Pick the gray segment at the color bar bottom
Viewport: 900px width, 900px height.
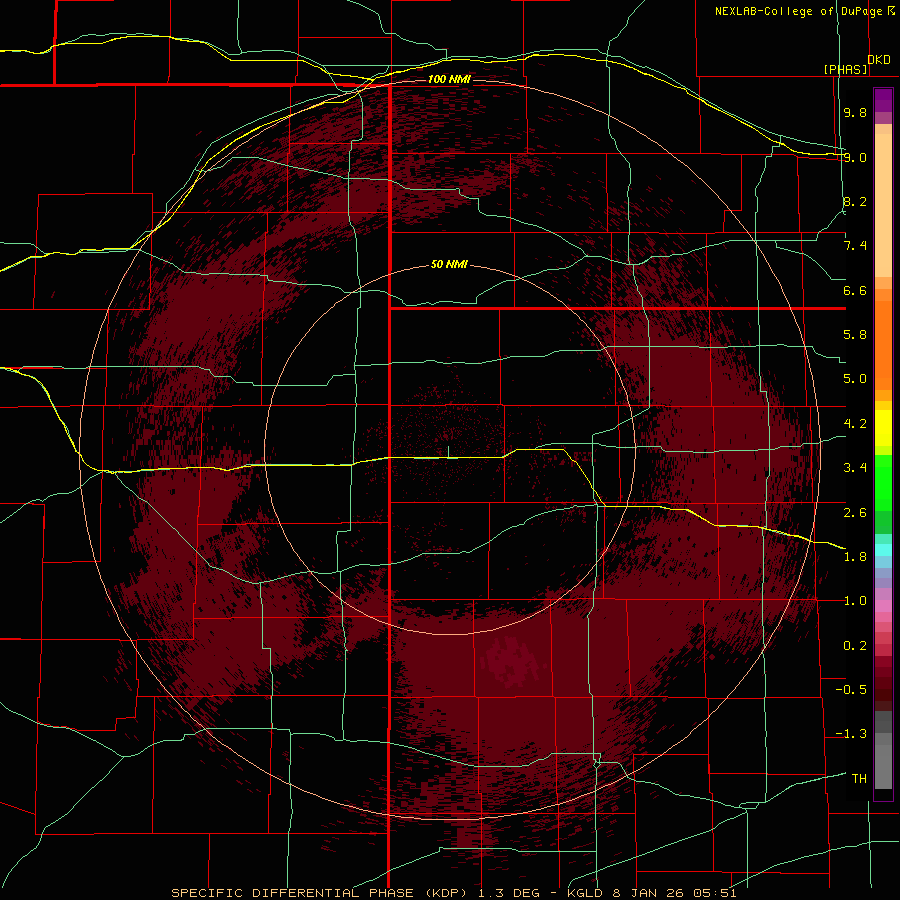(x=883, y=766)
